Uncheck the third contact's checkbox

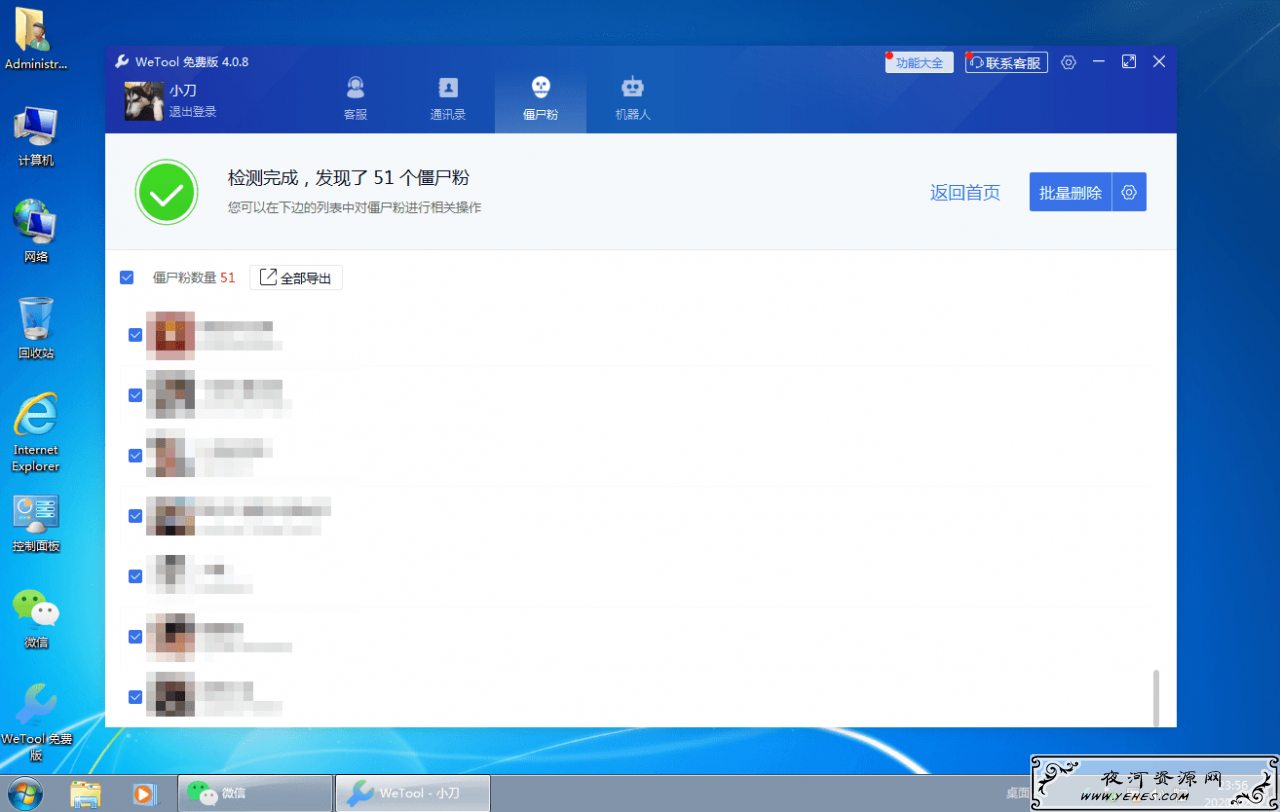(135, 455)
